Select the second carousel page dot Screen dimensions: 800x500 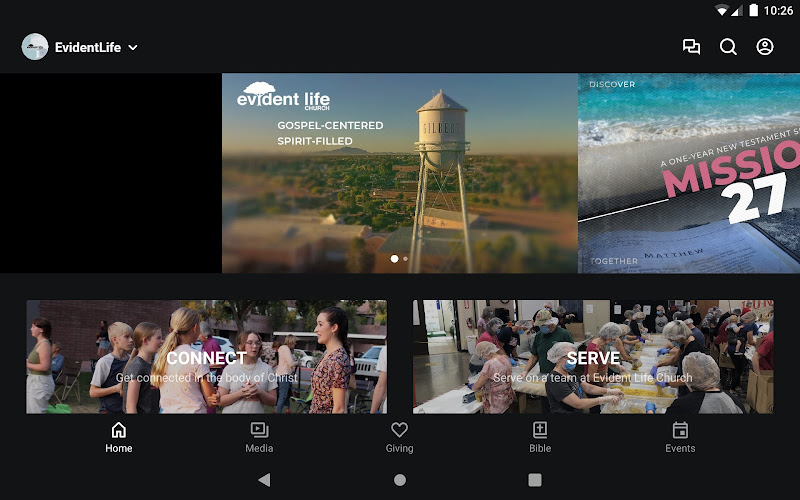coord(405,259)
